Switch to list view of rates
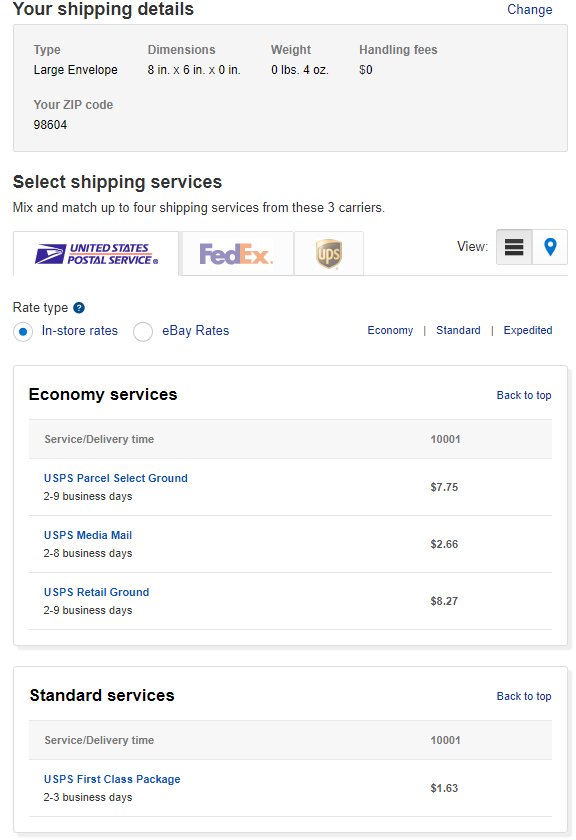576x840 pixels. pos(513,246)
